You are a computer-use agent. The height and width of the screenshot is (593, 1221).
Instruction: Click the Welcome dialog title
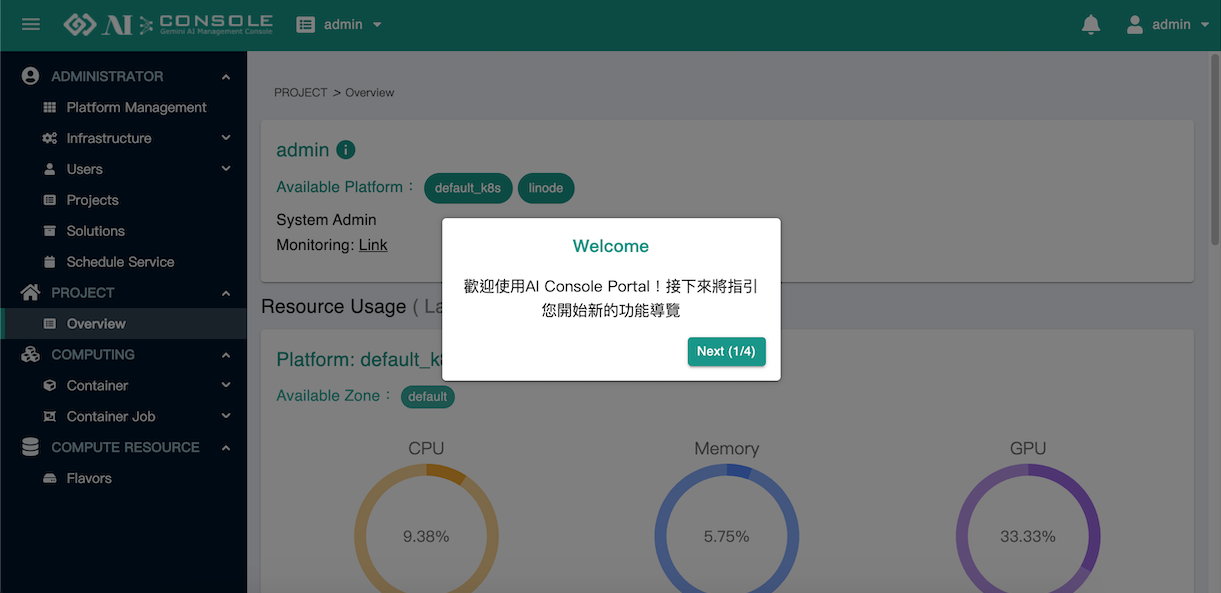click(x=611, y=246)
